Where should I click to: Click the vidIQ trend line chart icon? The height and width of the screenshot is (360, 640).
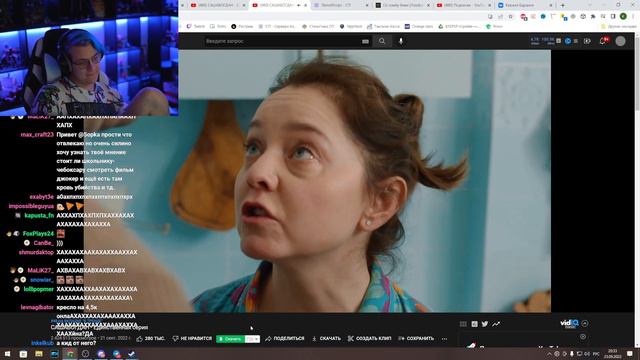point(496,324)
